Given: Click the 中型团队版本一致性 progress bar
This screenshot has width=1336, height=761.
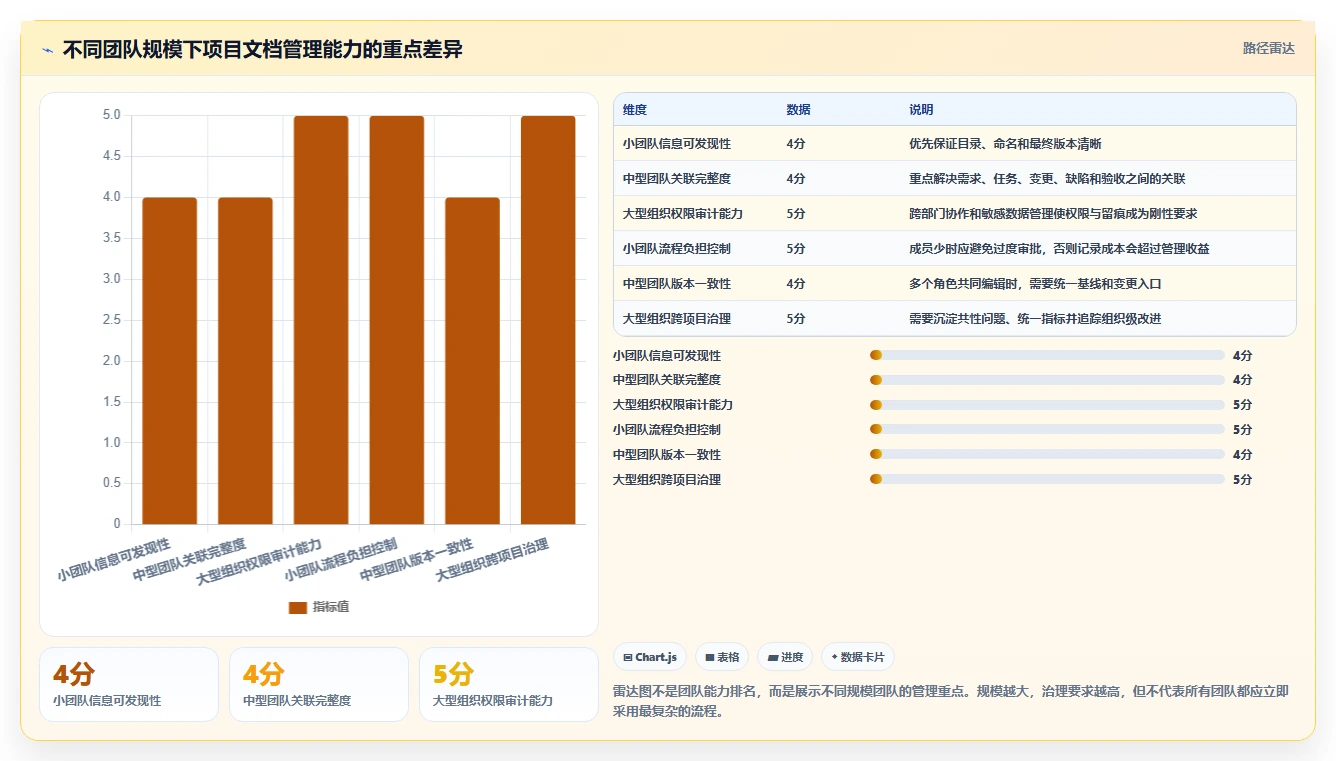Looking at the screenshot, I should coord(1047,454).
